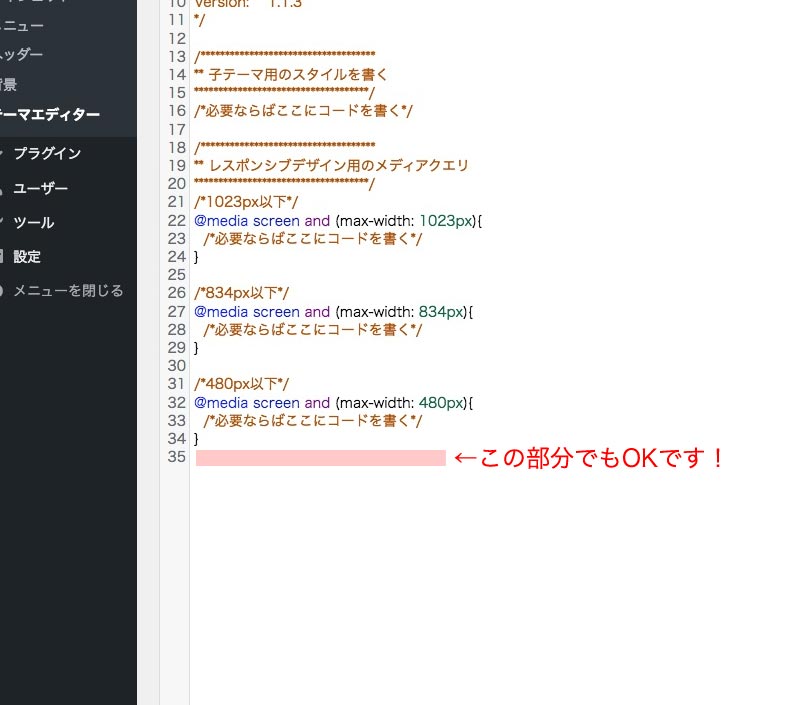800x705 pixels.
Task: Click the closing brace on line 34
Action: pyautogui.click(x=196, y=439)
